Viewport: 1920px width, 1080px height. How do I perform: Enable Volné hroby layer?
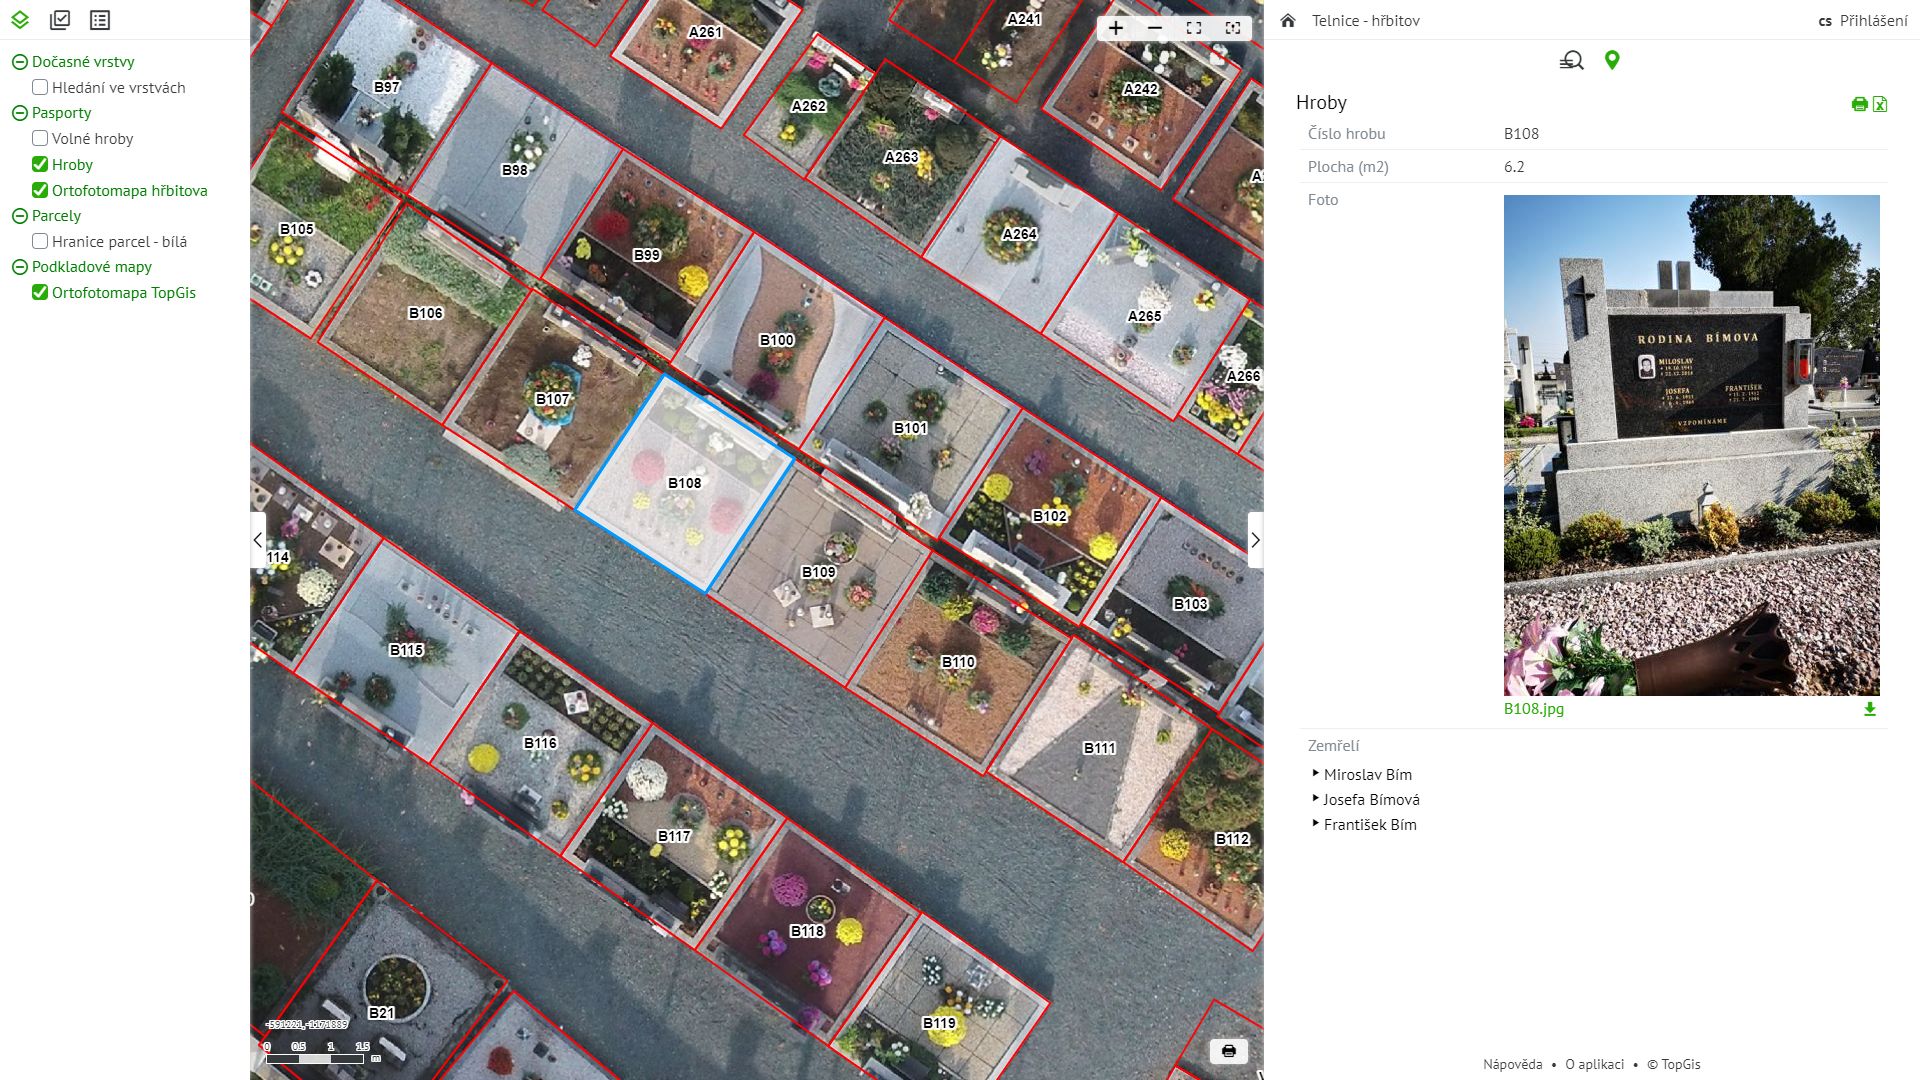coord(40,138)
